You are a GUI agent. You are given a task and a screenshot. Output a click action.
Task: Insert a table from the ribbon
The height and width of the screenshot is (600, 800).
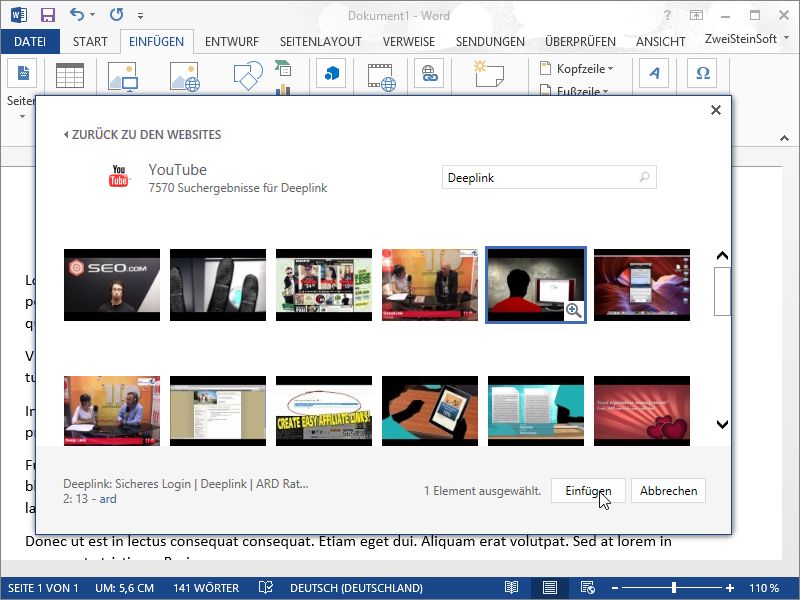click(x=70, y=76)
